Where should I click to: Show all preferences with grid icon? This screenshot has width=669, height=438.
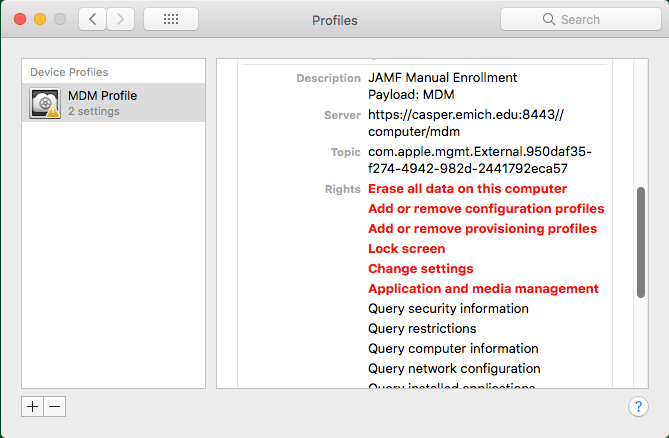point(171,19)
